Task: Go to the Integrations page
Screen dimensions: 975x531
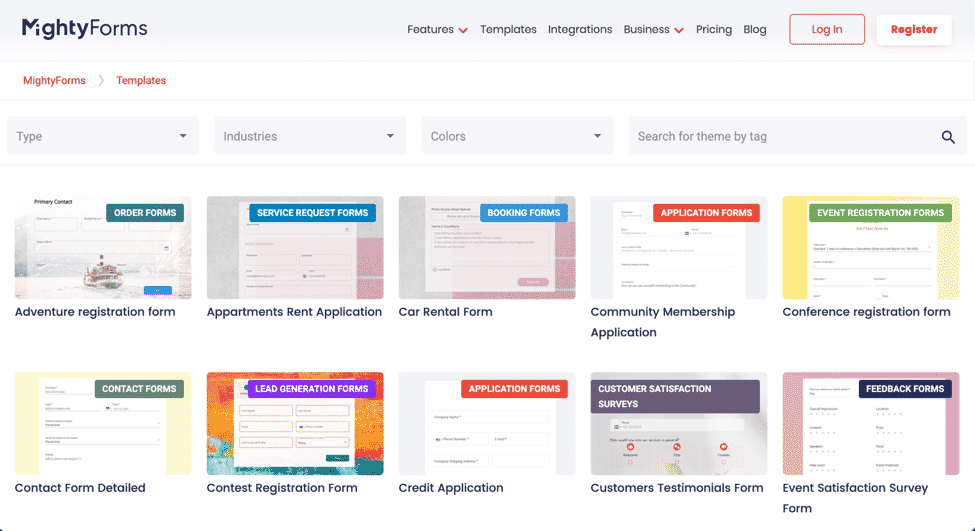Action: [580, 30]
